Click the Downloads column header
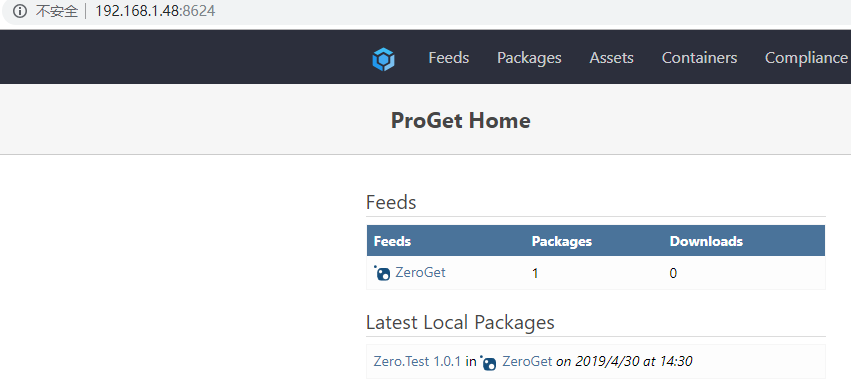The image size is (851, 388). click(706, 241)
